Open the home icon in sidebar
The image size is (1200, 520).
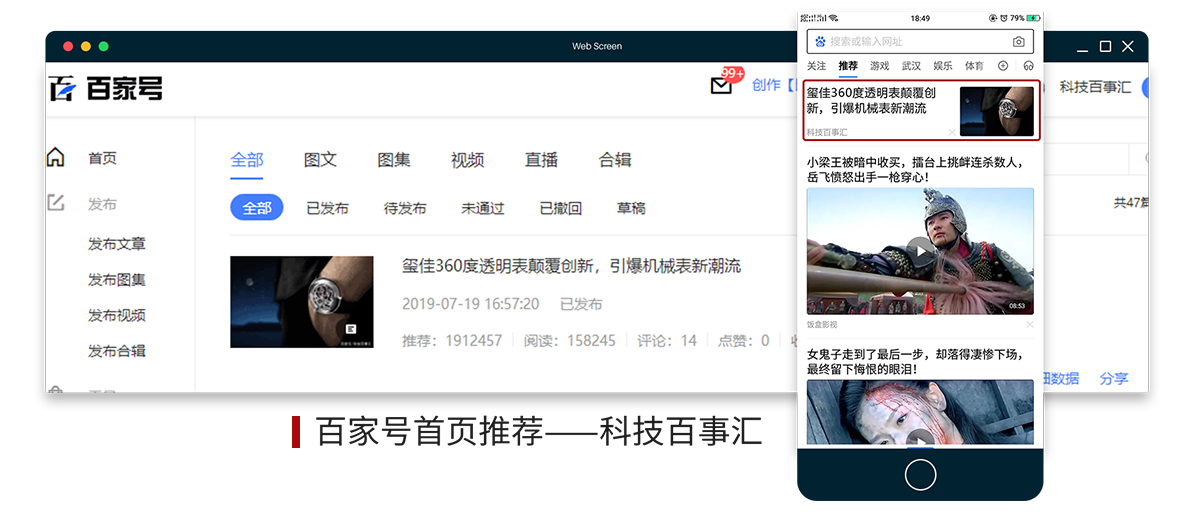(56, 158)
